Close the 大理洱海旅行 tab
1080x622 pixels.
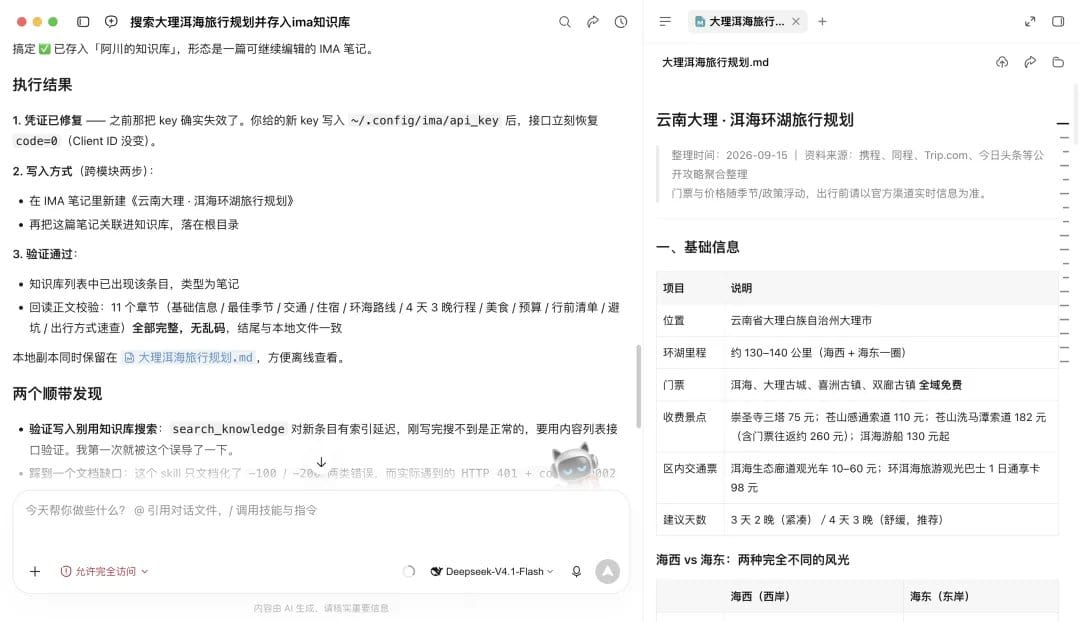click(x=796, y=21)
